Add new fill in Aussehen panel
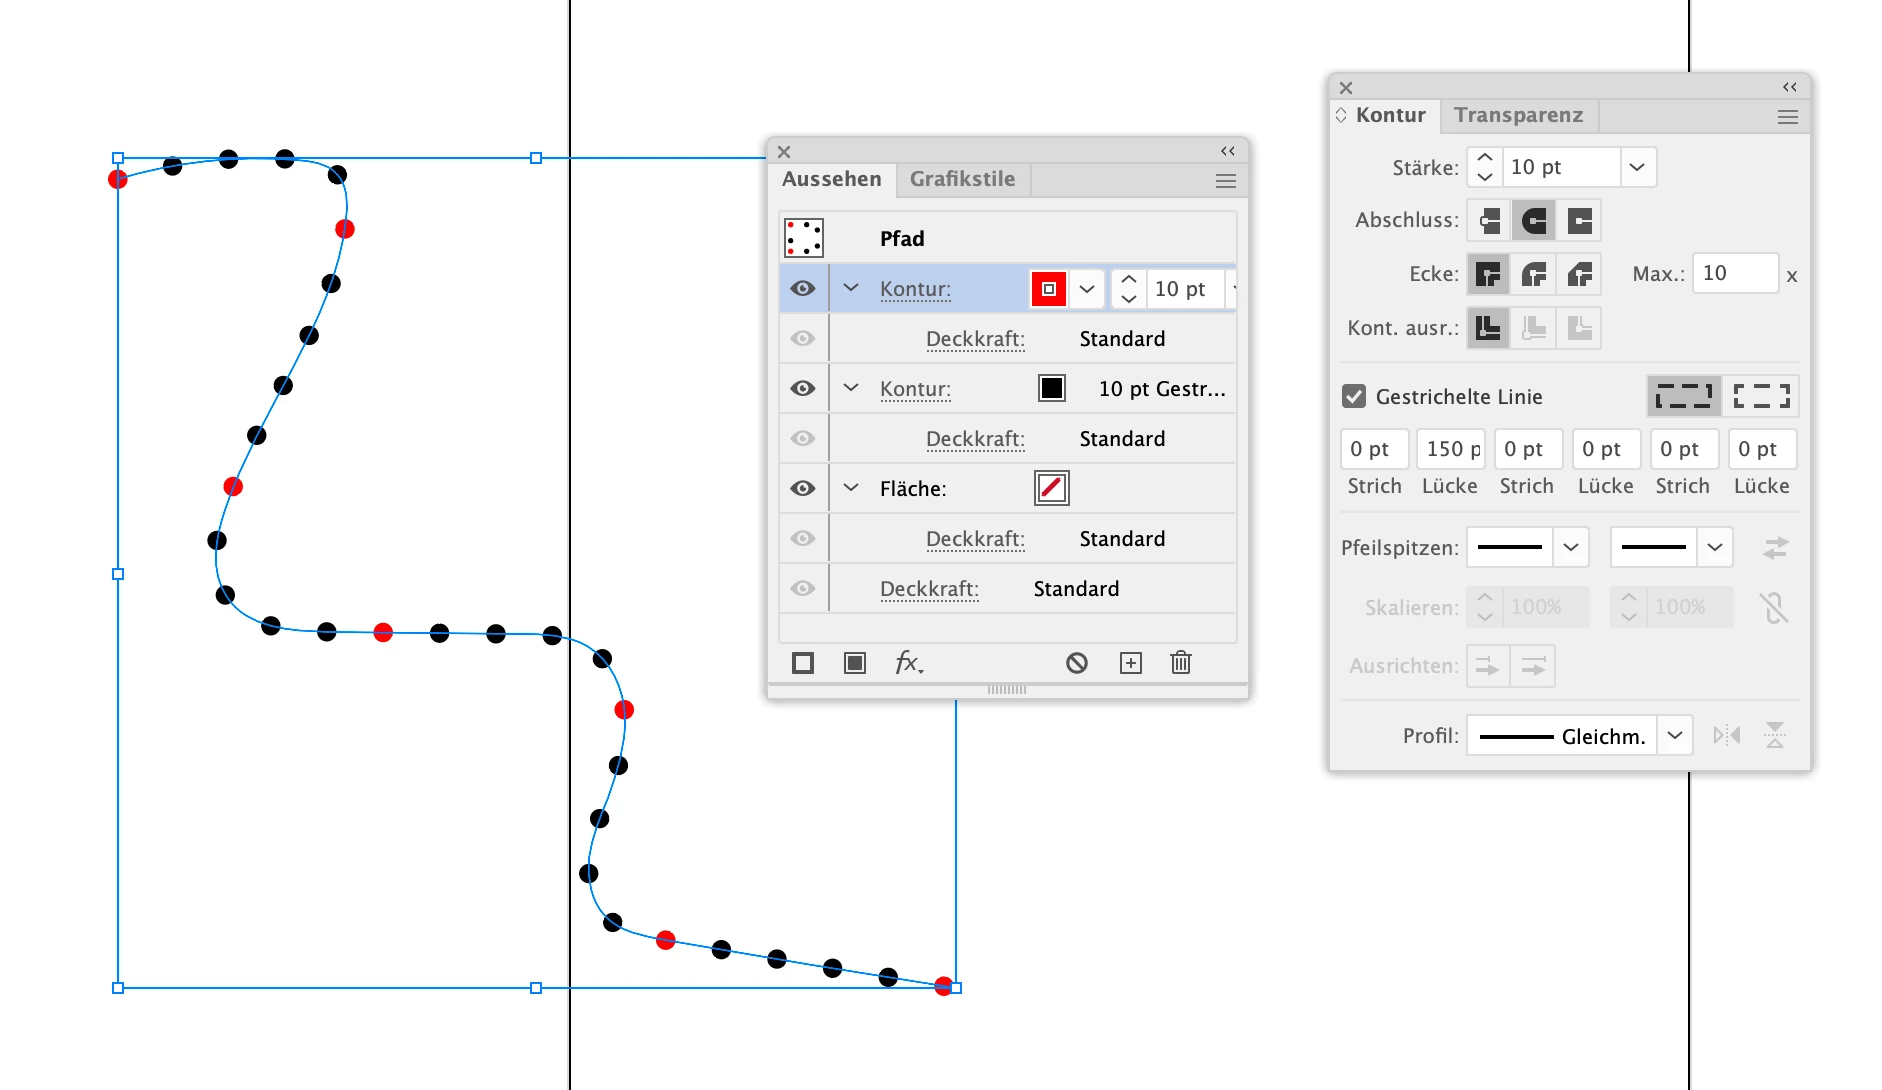The height and width of the screenshot is (1090, 1882). tap(855, 663)
